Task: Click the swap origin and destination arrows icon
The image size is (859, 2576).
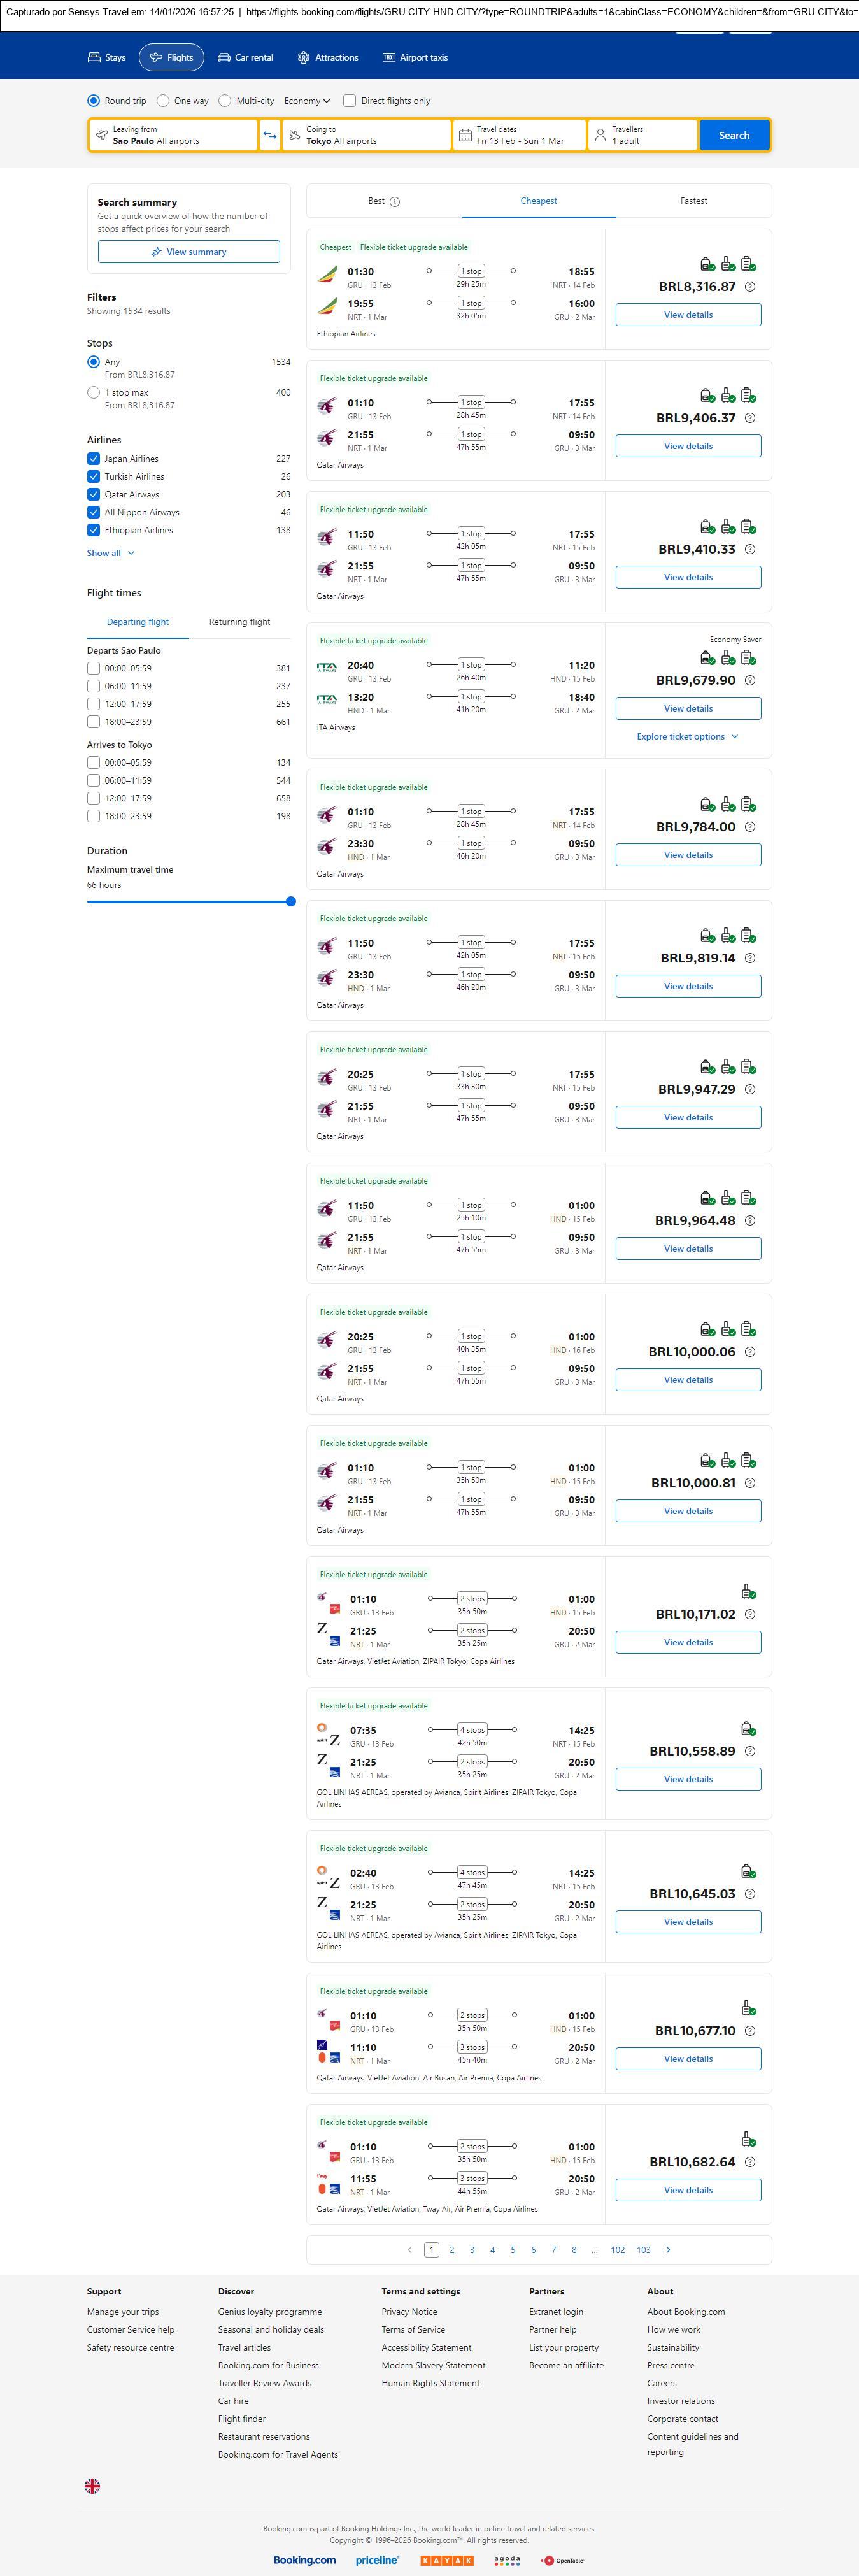Action: [270, 135]
